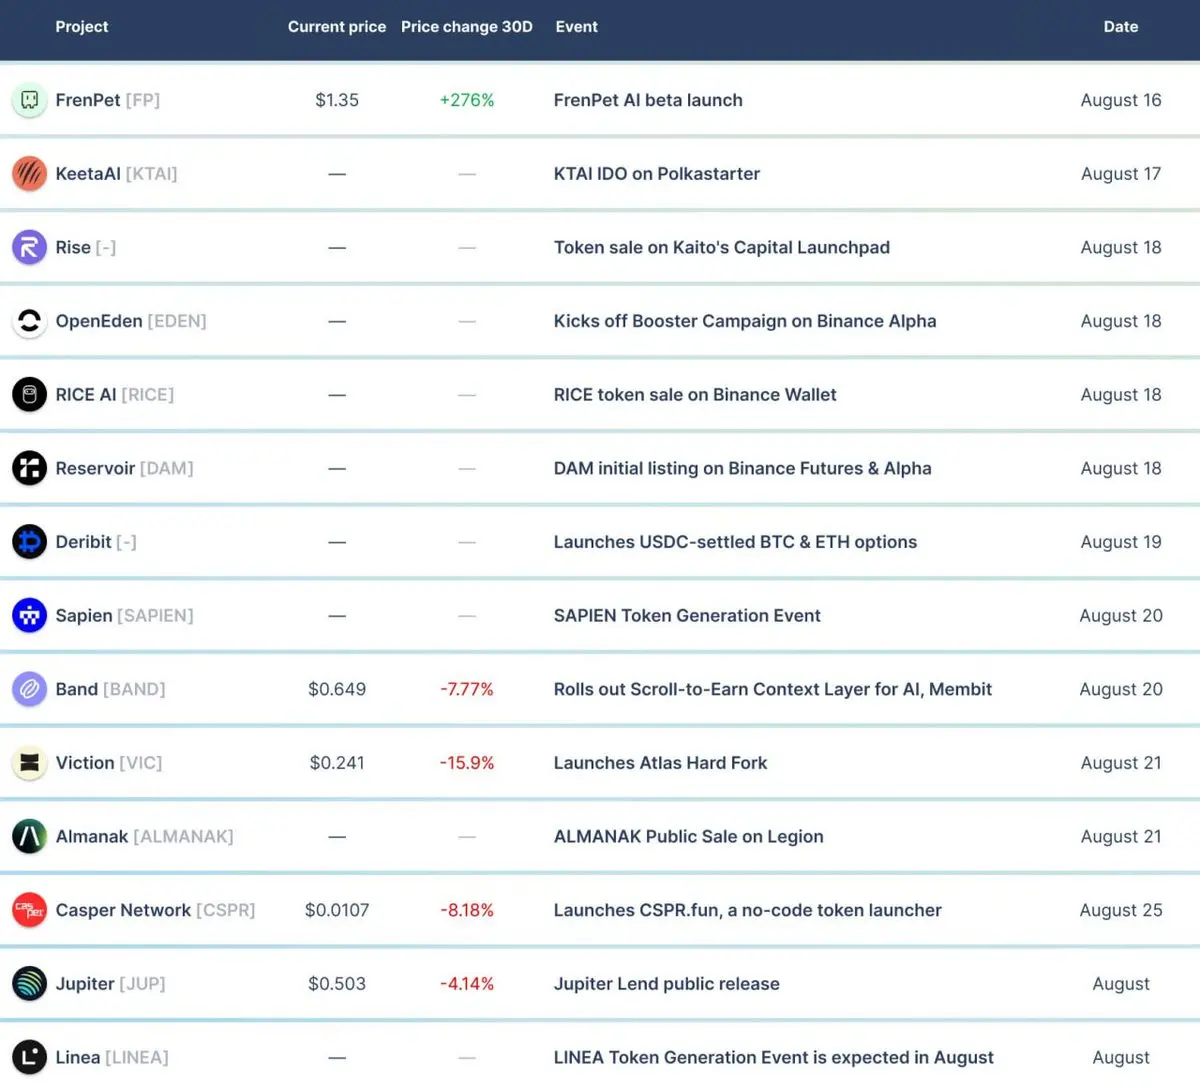The height and width of the screenshot is (1088, 1200).
Task: Click the $0.503 Jupiter price
Action: pos(337,984)
